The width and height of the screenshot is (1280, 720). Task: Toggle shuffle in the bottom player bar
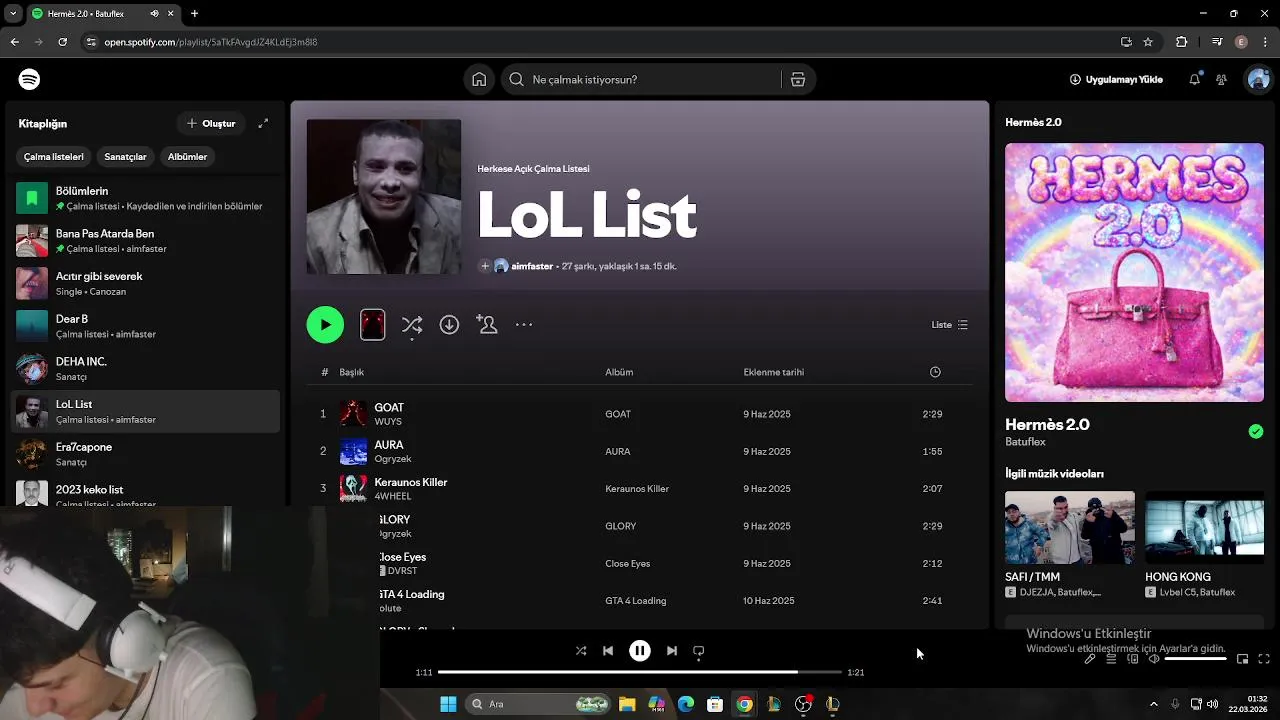pyautogui.click(x=581, y=650)
